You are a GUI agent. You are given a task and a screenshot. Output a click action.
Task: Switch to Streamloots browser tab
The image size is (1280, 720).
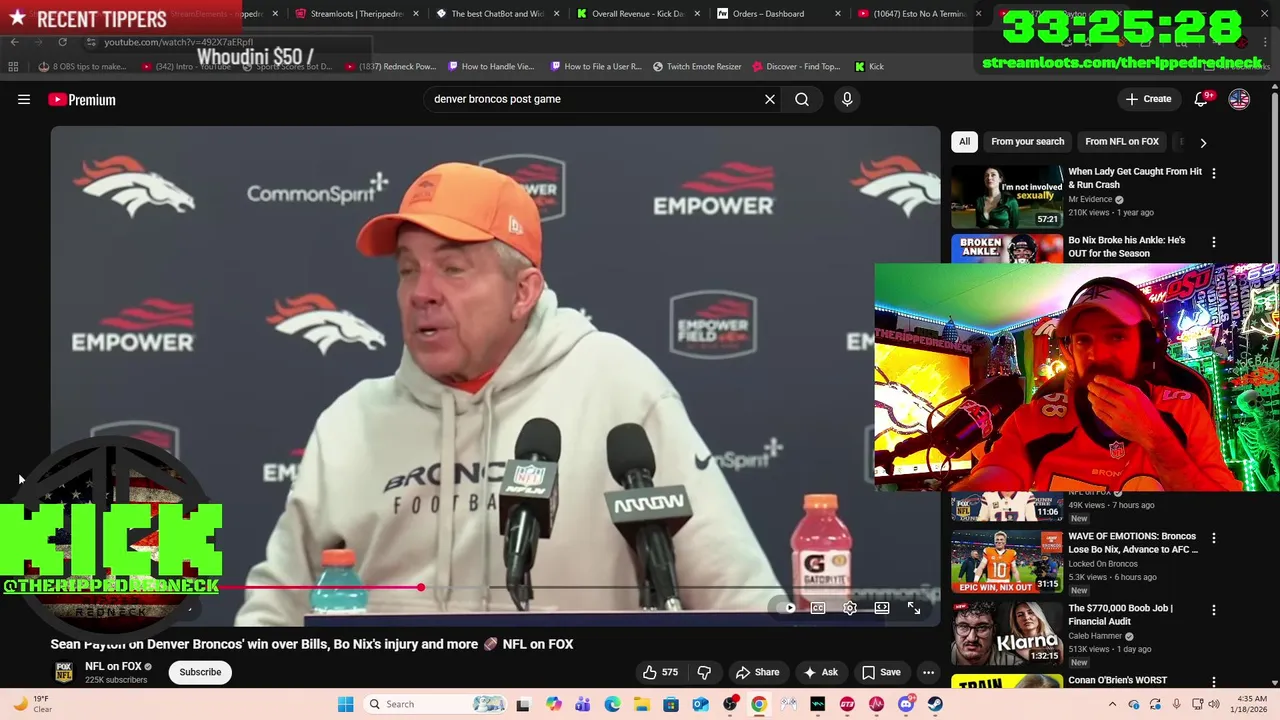[x=357, y=14]
